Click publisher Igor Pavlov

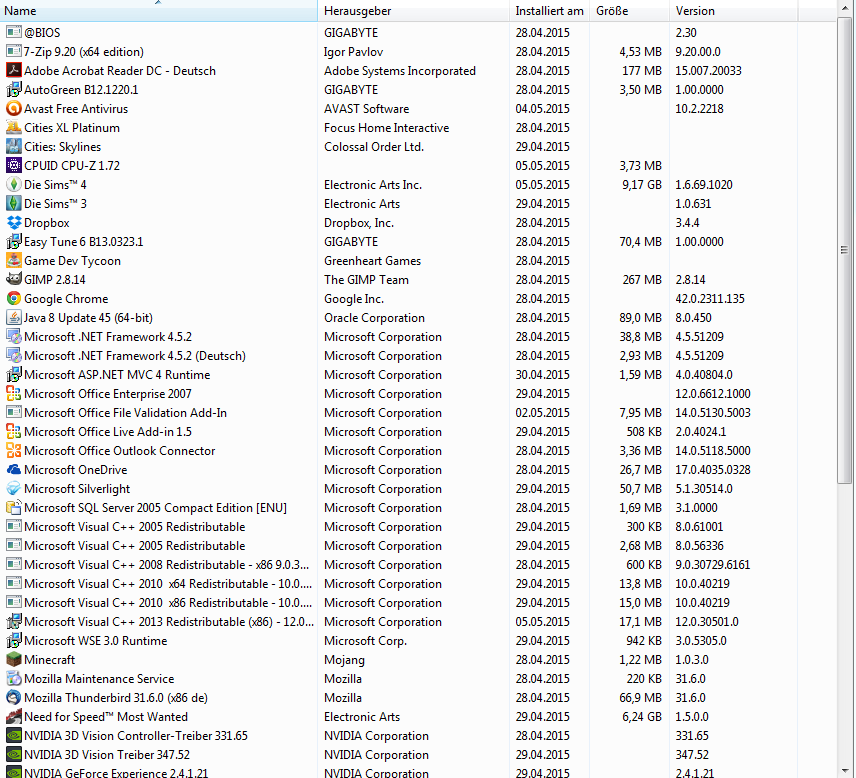[353, 51]
